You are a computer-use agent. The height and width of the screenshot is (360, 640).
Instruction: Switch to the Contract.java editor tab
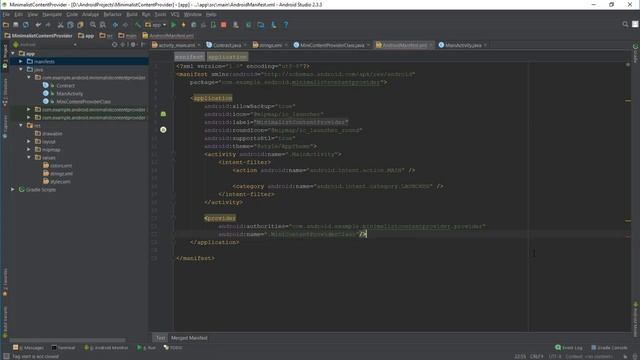point(227,45)
